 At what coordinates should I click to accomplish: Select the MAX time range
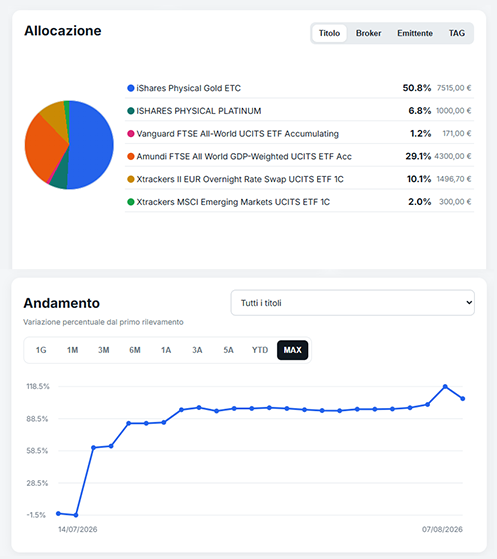[292, 350]
